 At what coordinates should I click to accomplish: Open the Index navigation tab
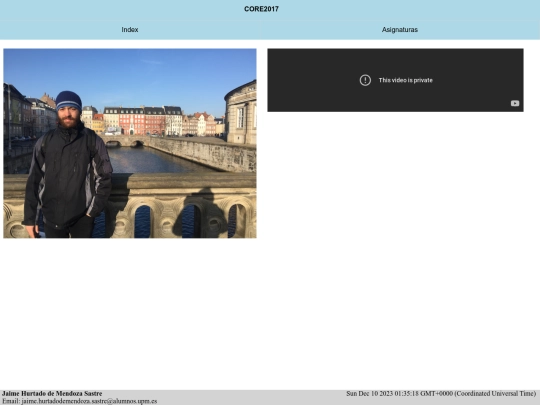tap(130, 30)
